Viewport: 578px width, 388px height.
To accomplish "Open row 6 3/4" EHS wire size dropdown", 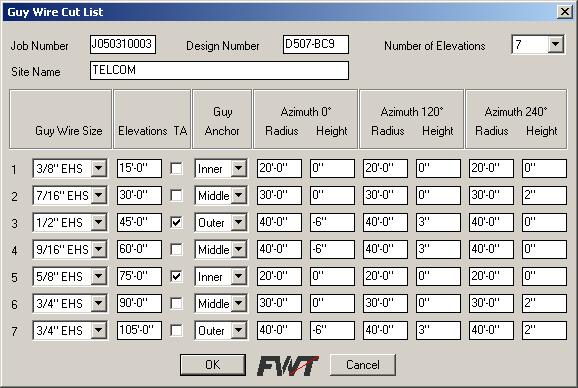I will coord(98,303).
